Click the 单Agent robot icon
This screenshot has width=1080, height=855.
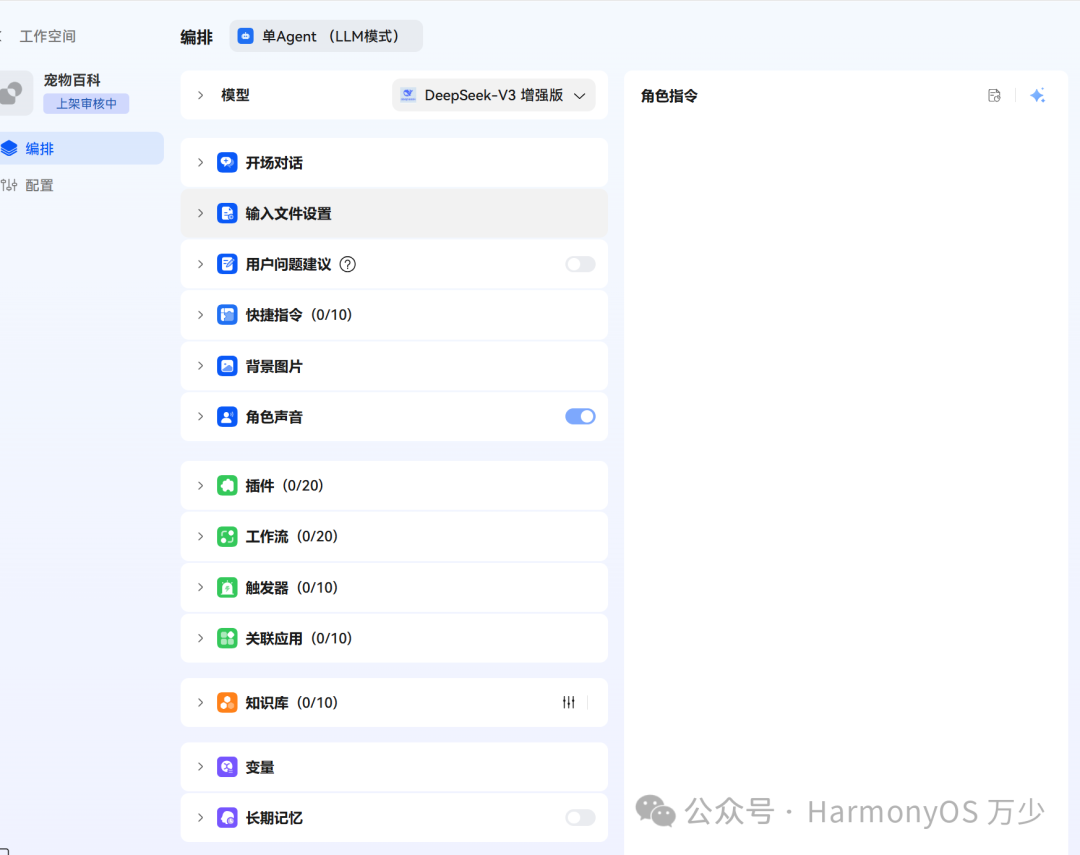246,37
